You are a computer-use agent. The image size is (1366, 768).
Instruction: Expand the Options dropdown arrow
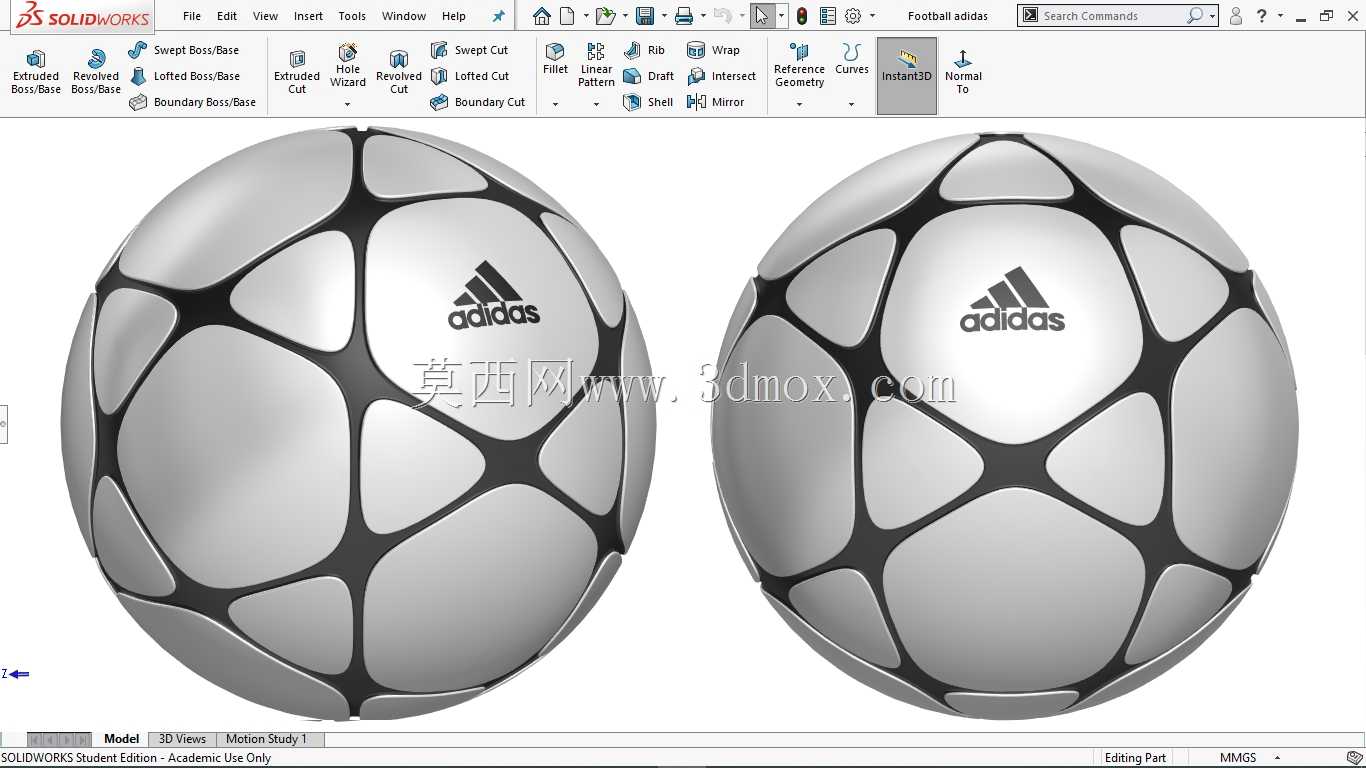click(x=872, y=16)
